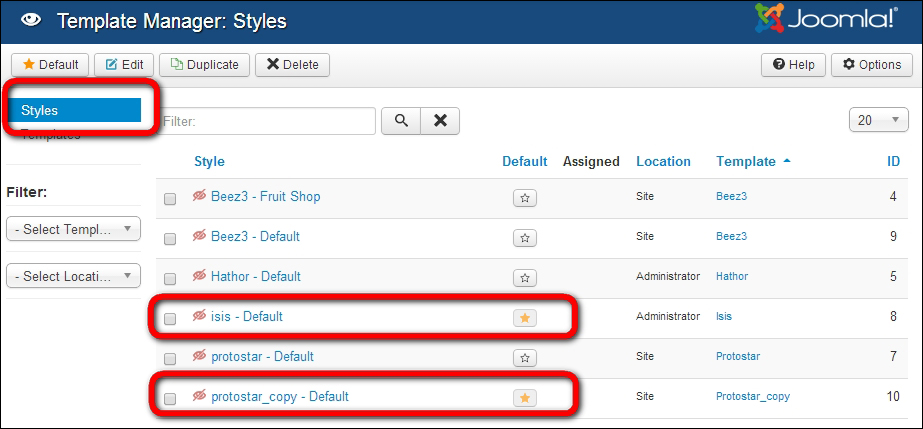
Task: Check the box for protostar - Default
Action: click(170, 359)
